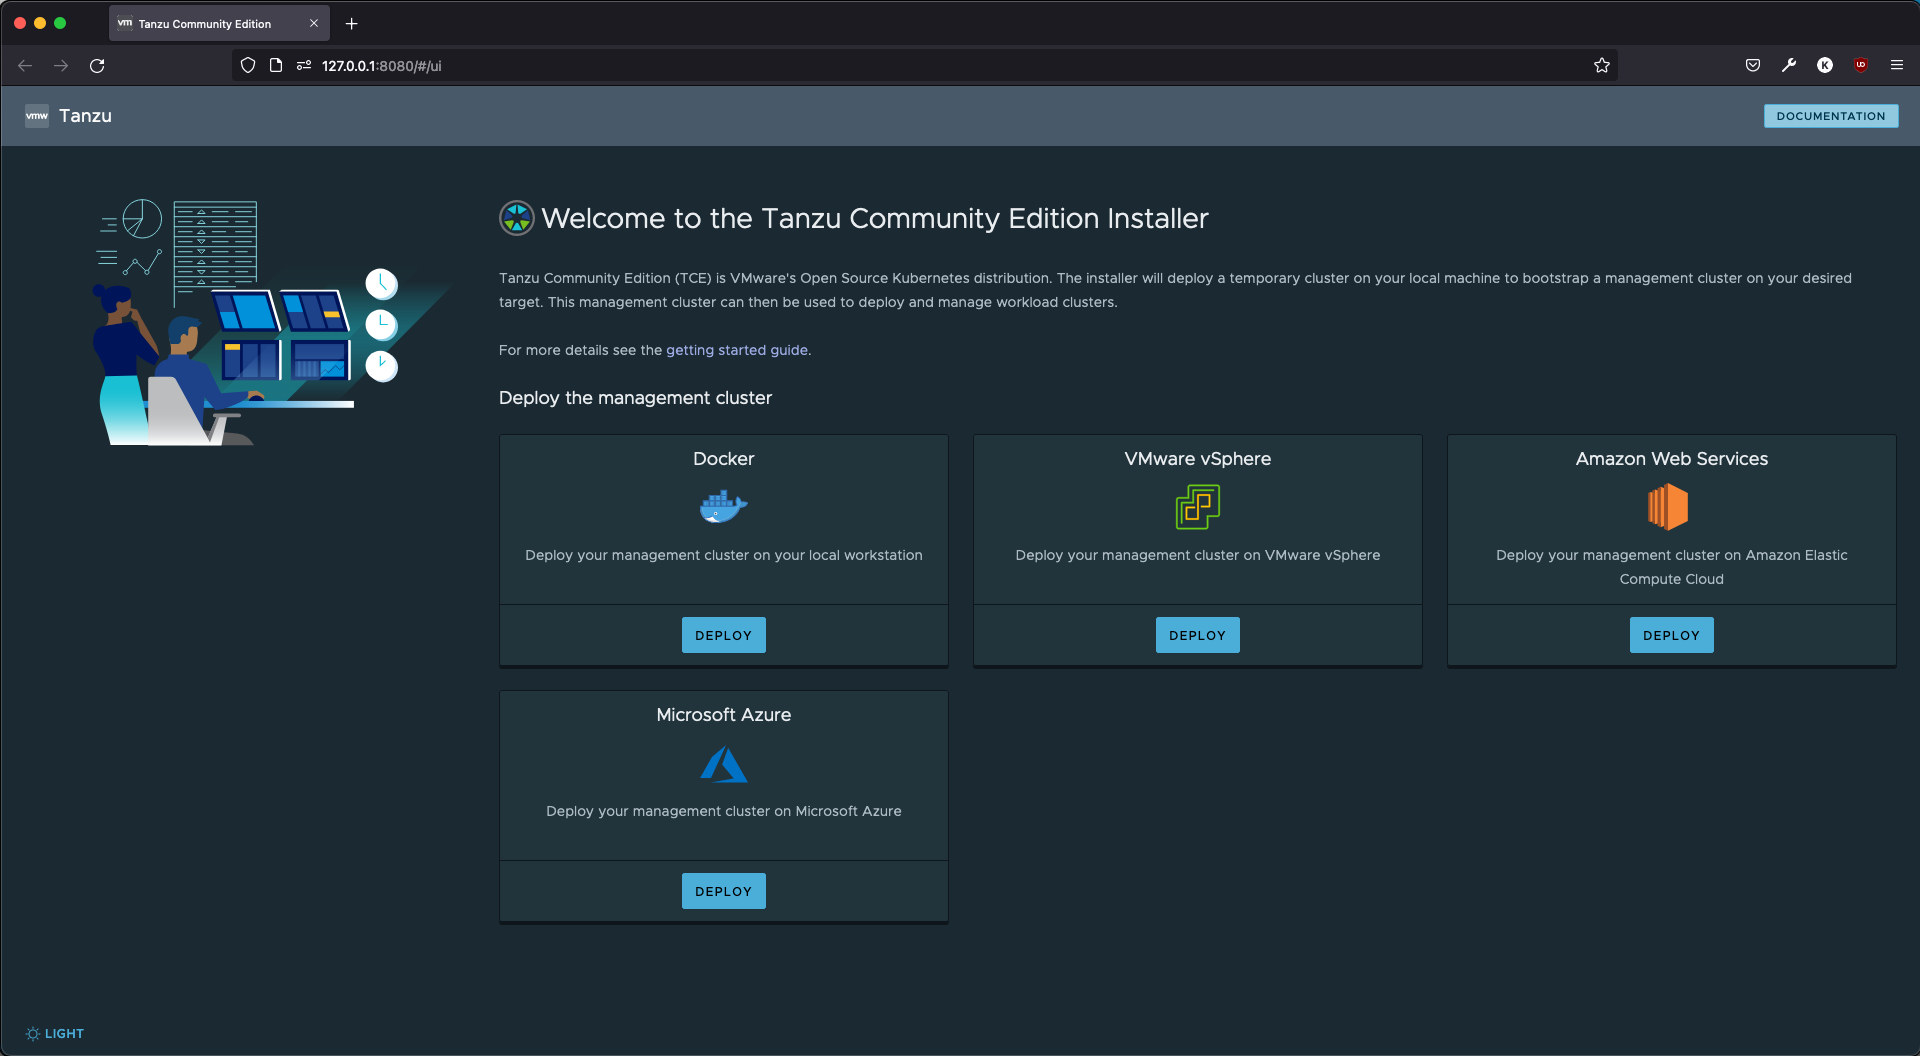Click the Microsoft Azure logo icon
This screenshot has width=1920, height=1056.
[x=724, y=765]
